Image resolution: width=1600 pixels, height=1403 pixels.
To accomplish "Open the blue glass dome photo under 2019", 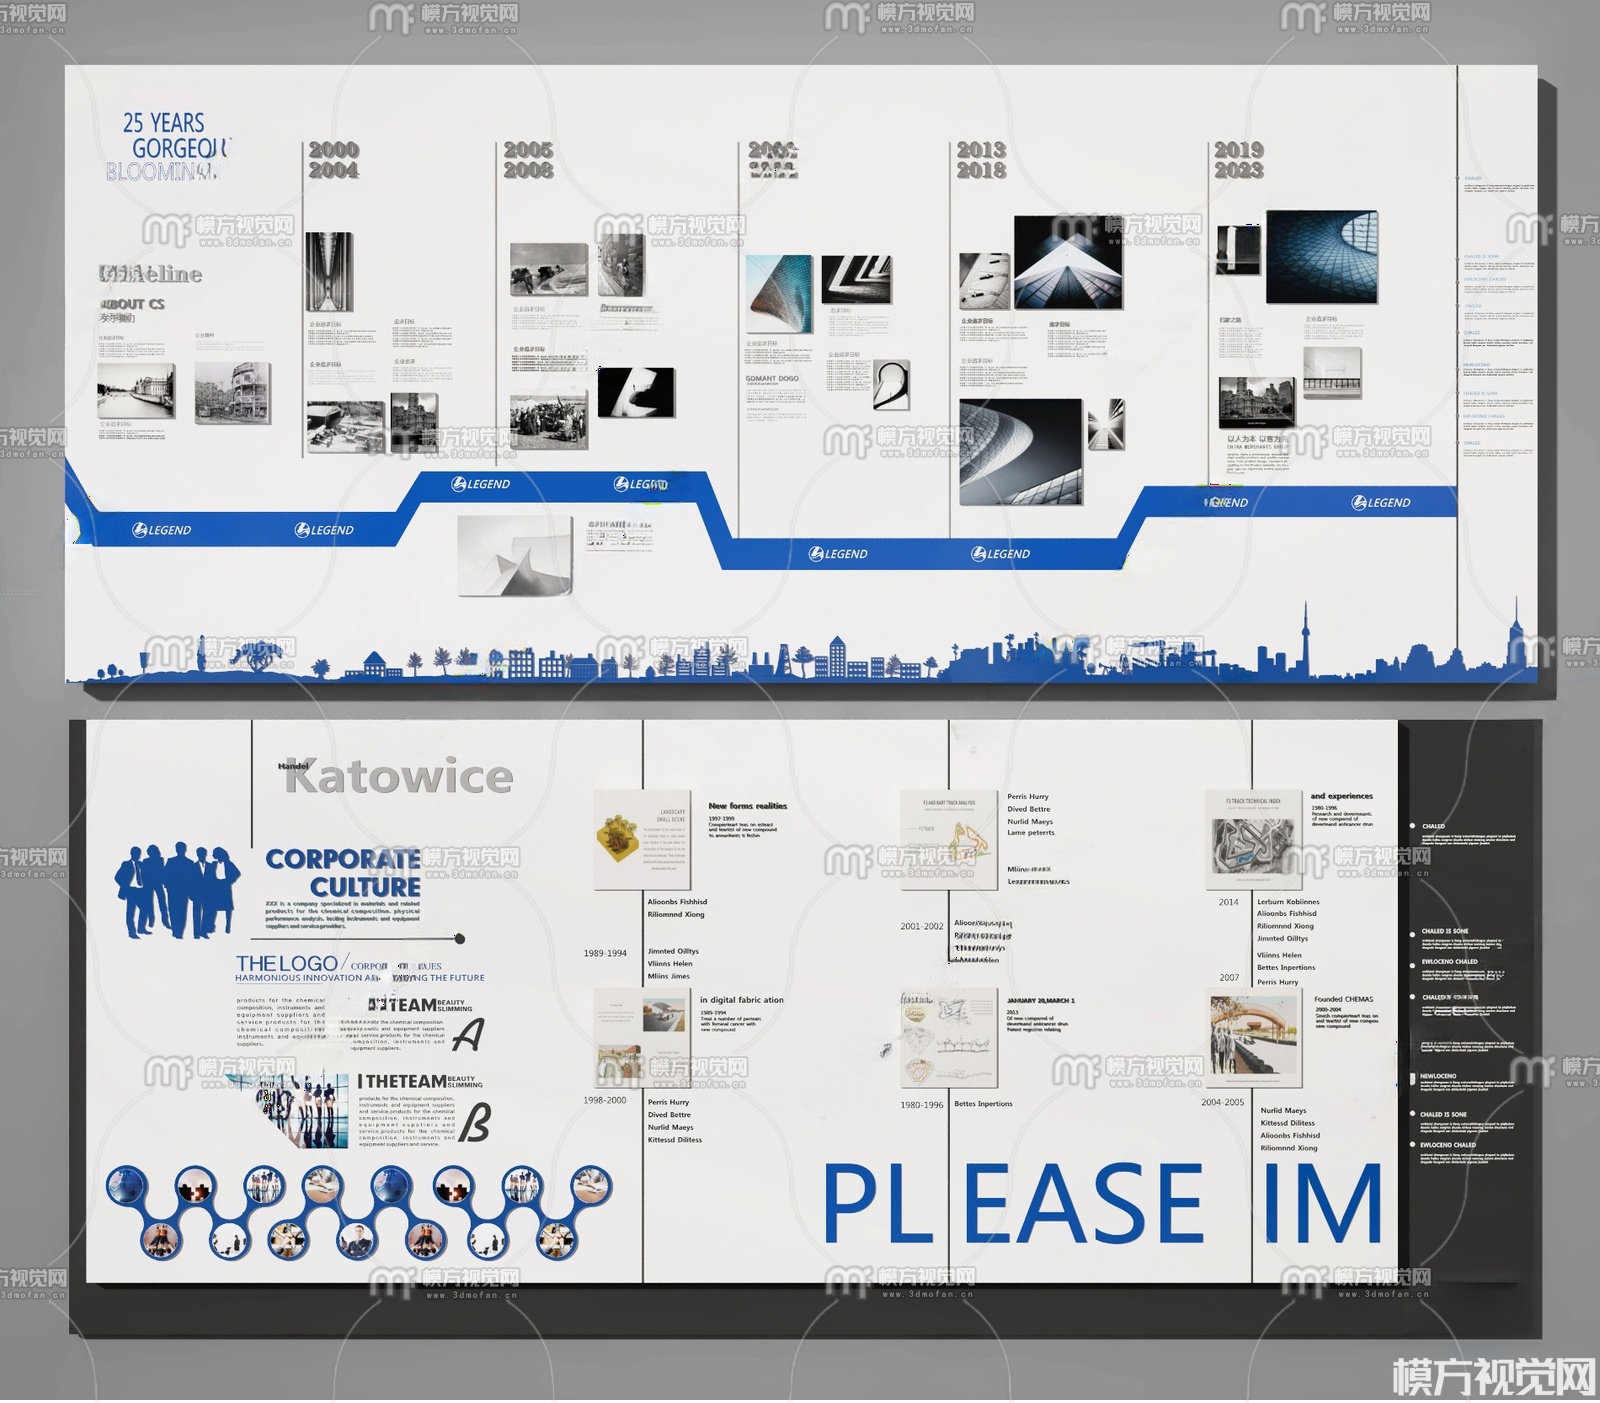I will click(1321, 256).
